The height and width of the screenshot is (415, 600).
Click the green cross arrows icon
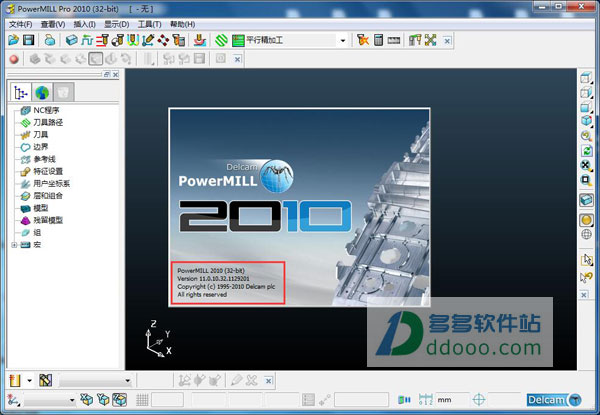[x=430, y=40]
